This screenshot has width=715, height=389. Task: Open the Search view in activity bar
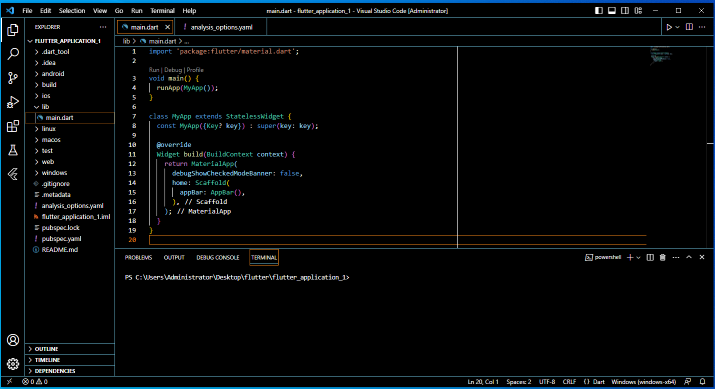[13, 54]
